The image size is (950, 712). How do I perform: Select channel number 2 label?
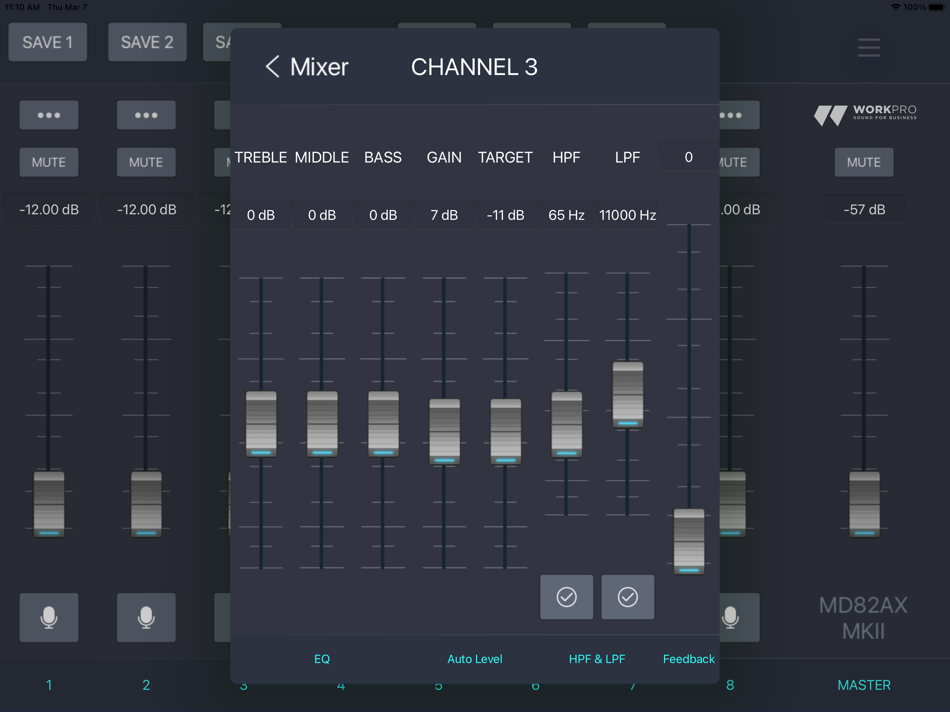[146, 685]
